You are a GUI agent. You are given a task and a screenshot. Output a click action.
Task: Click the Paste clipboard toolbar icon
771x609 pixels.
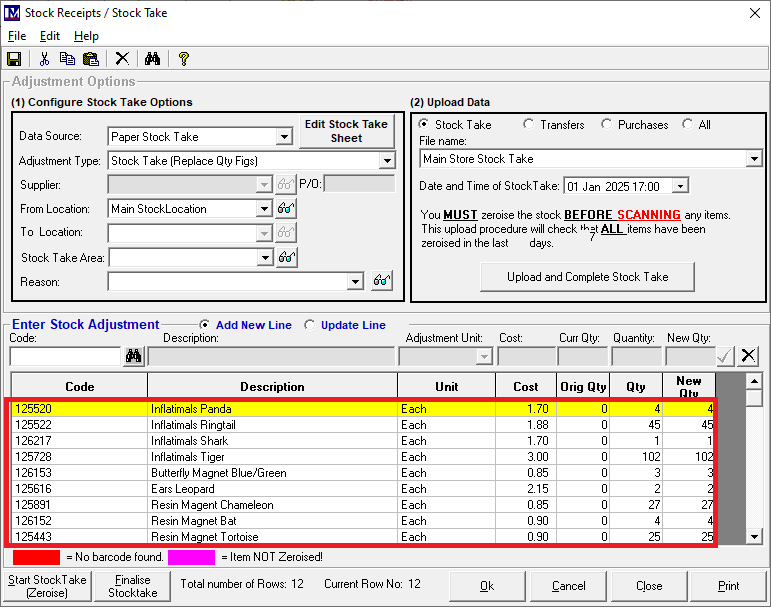91,59
